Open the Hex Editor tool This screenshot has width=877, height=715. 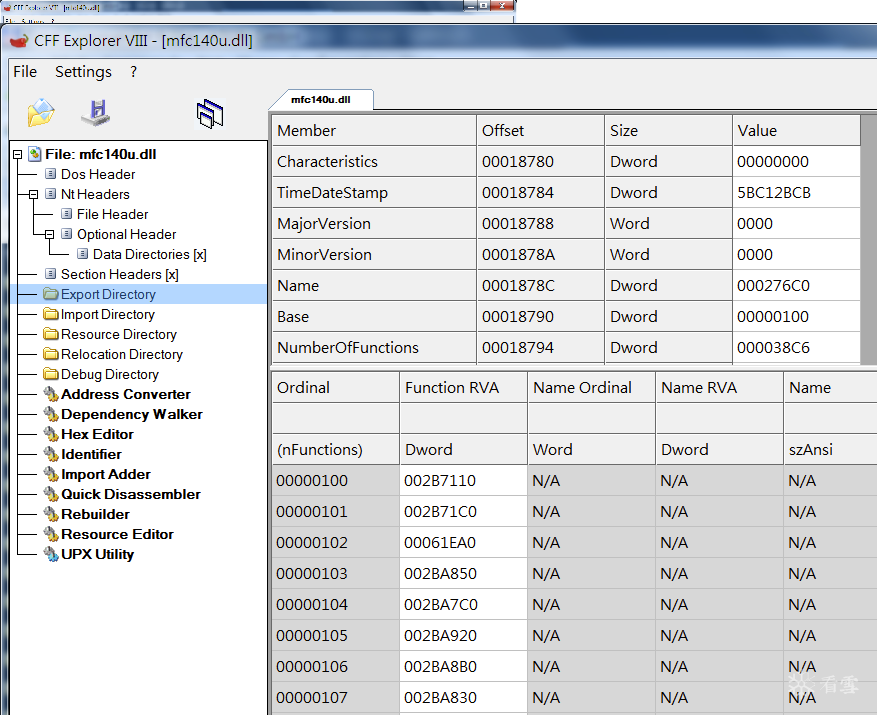97,435
